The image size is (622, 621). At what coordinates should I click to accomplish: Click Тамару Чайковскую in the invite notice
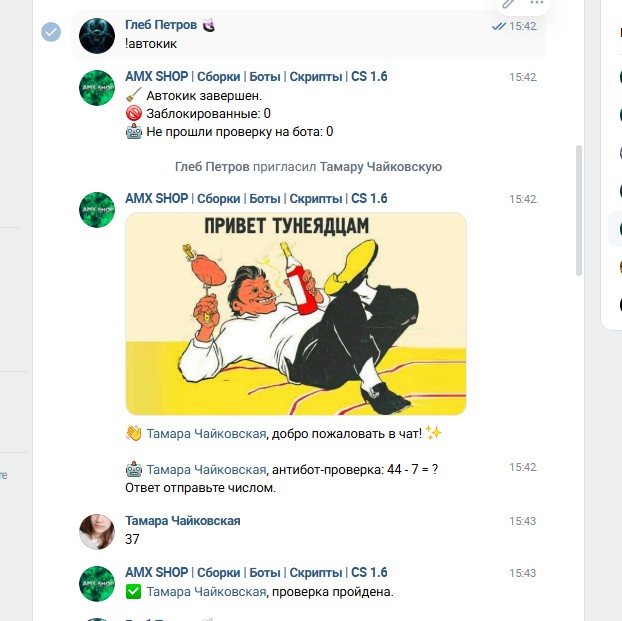381,167
